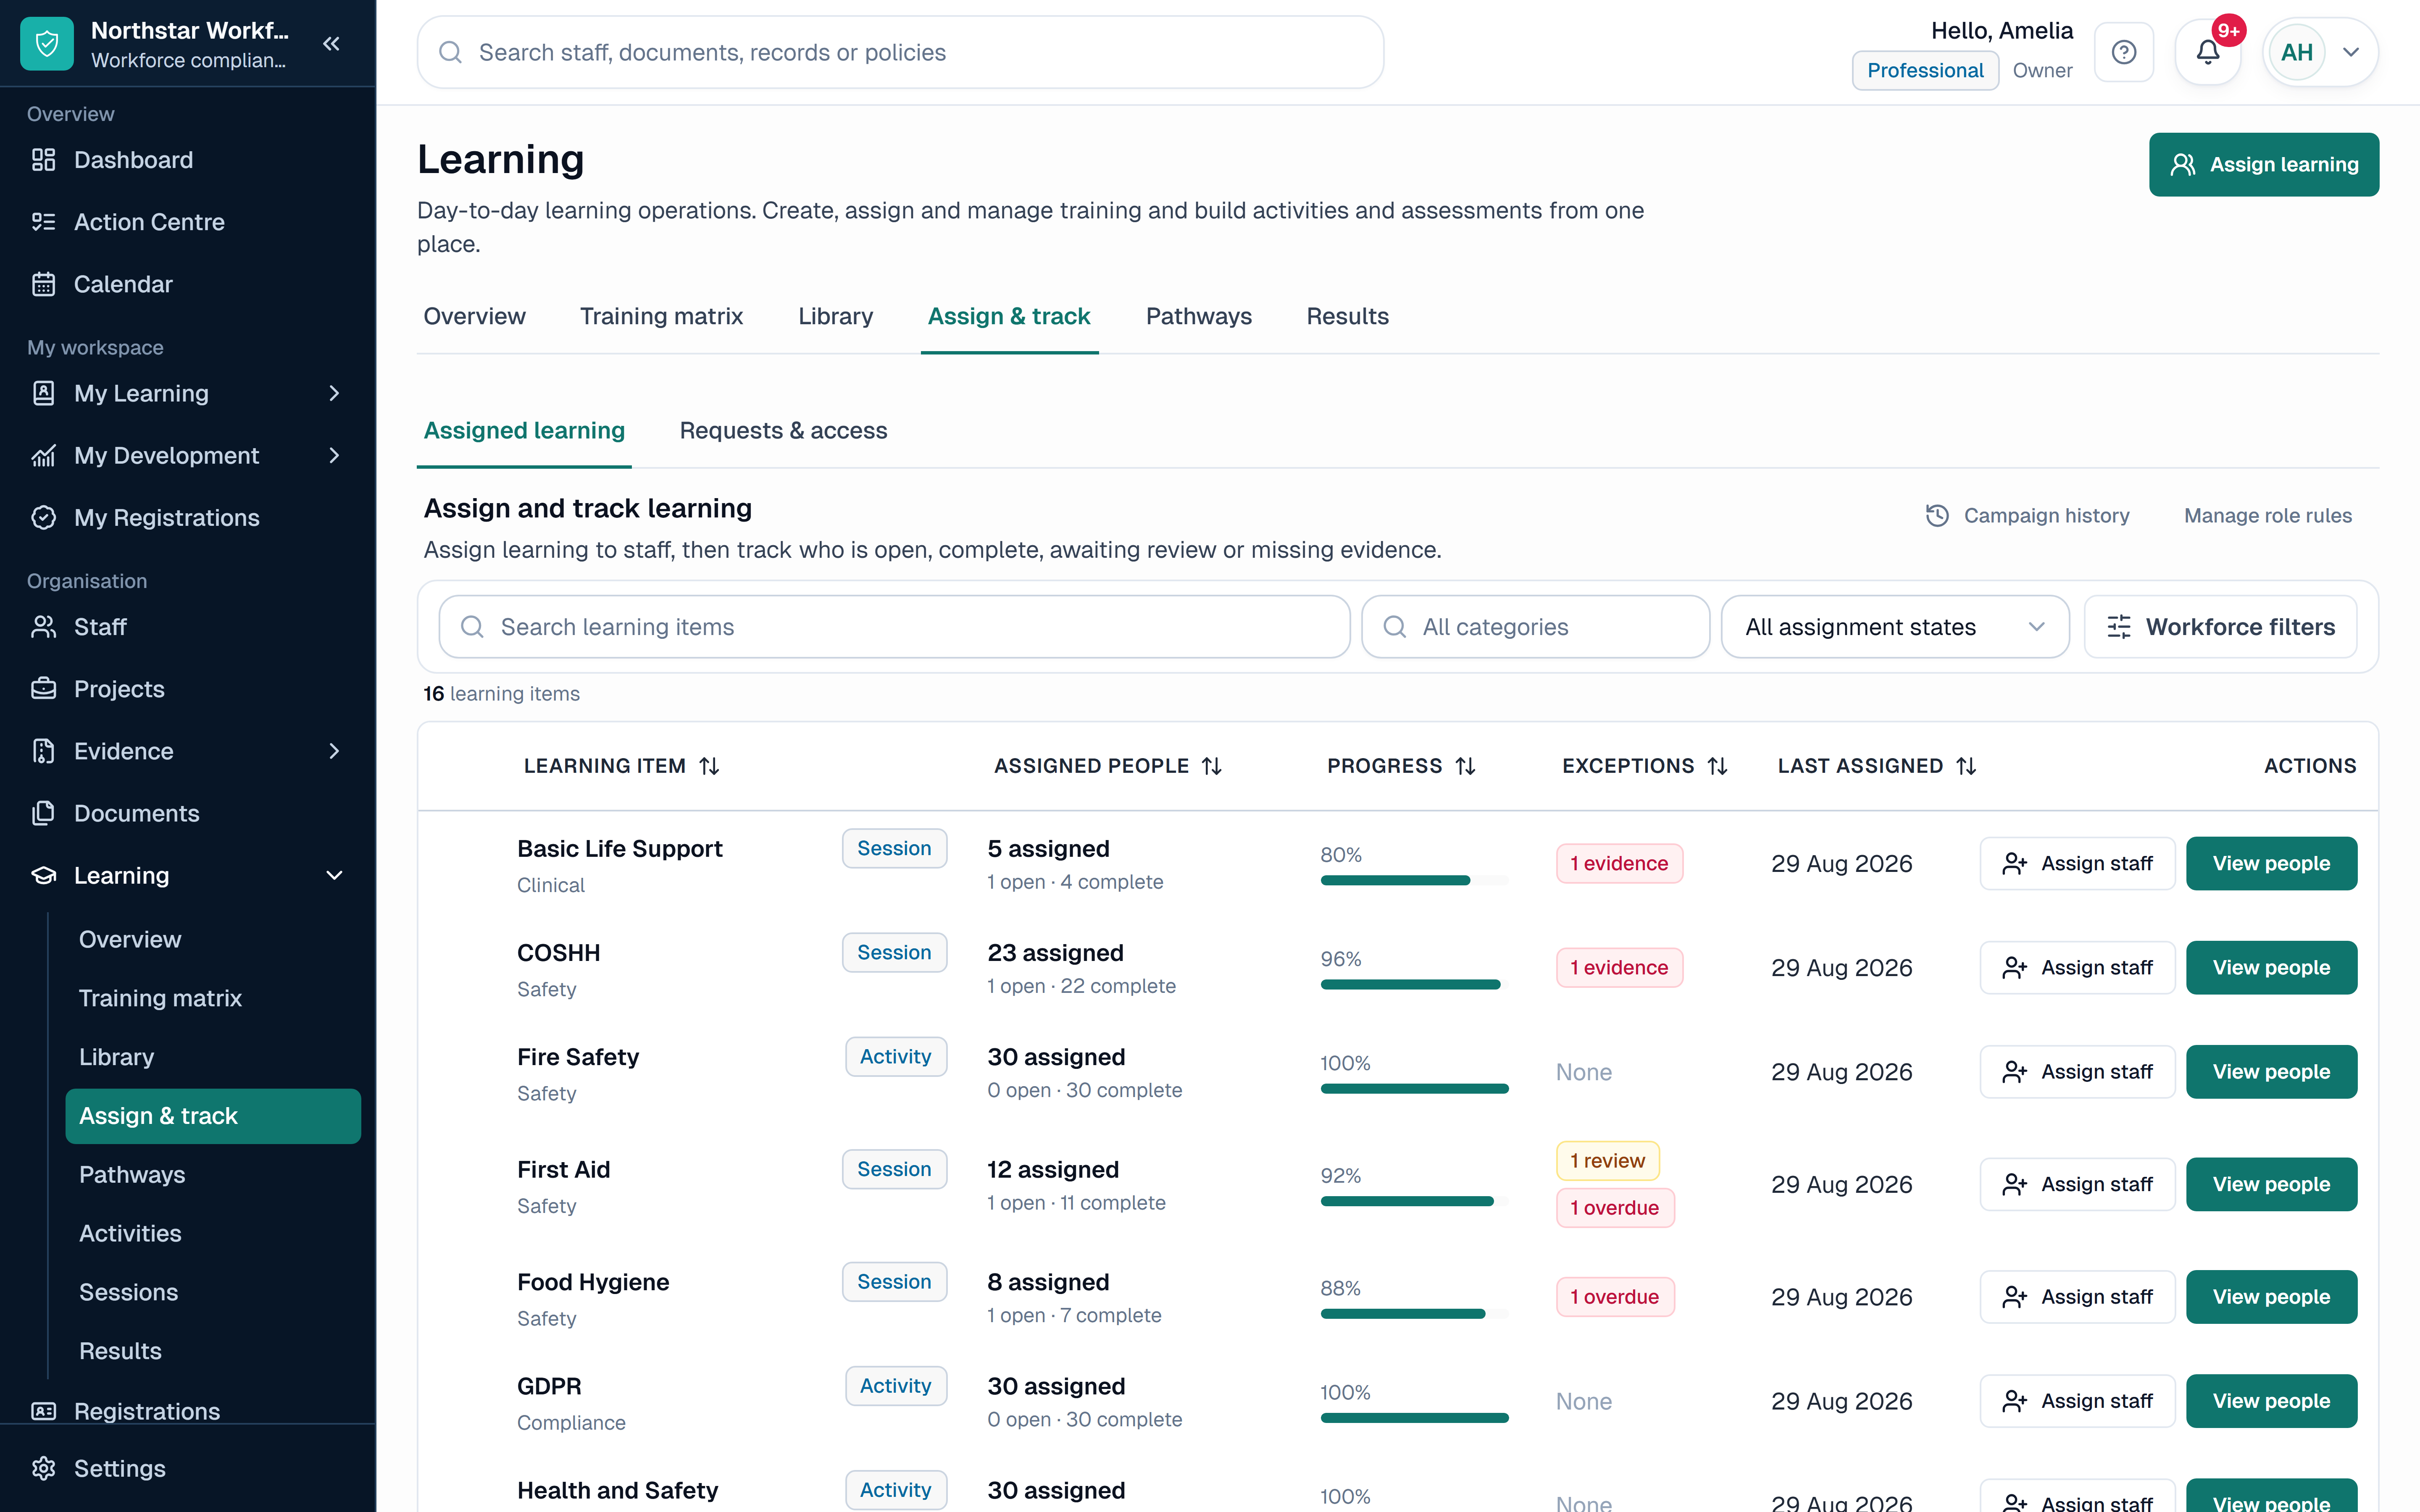Click the Registrations ID card icon
Viewport: 2420px width, 1512px height.
click(x=44, y=1411)
